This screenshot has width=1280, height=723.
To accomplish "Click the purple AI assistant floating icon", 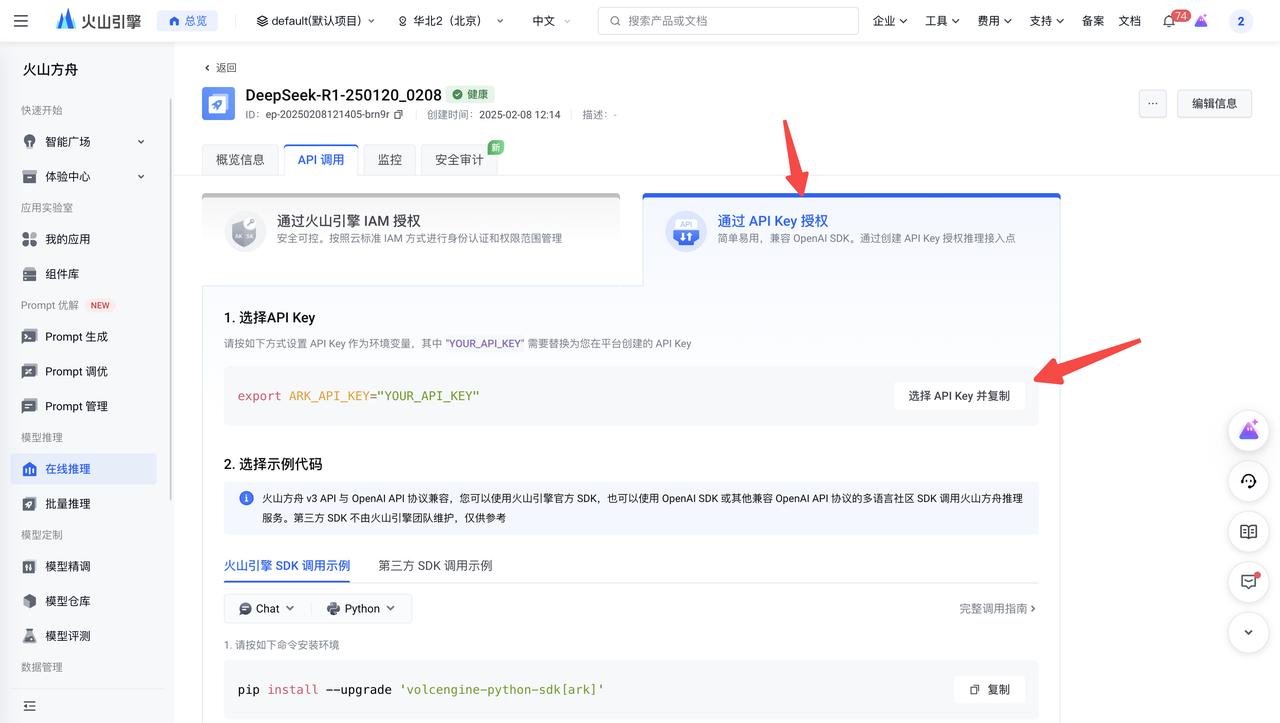I will (x=1248, y=431).
